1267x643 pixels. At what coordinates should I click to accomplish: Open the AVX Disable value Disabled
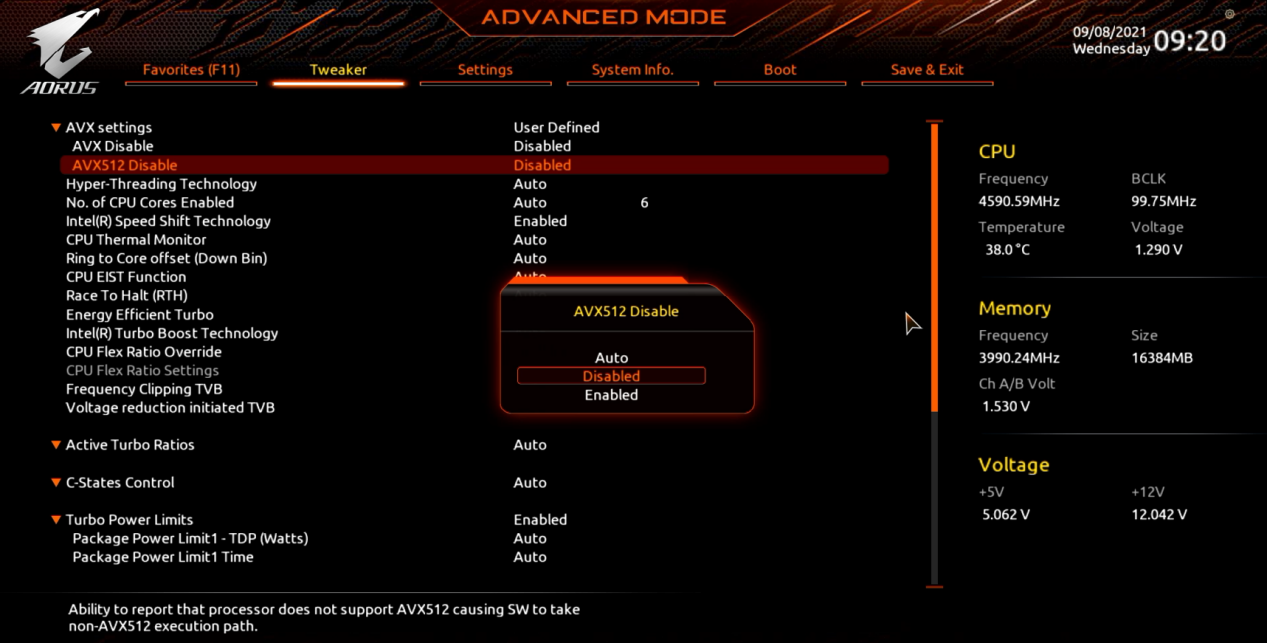(542, 146)
